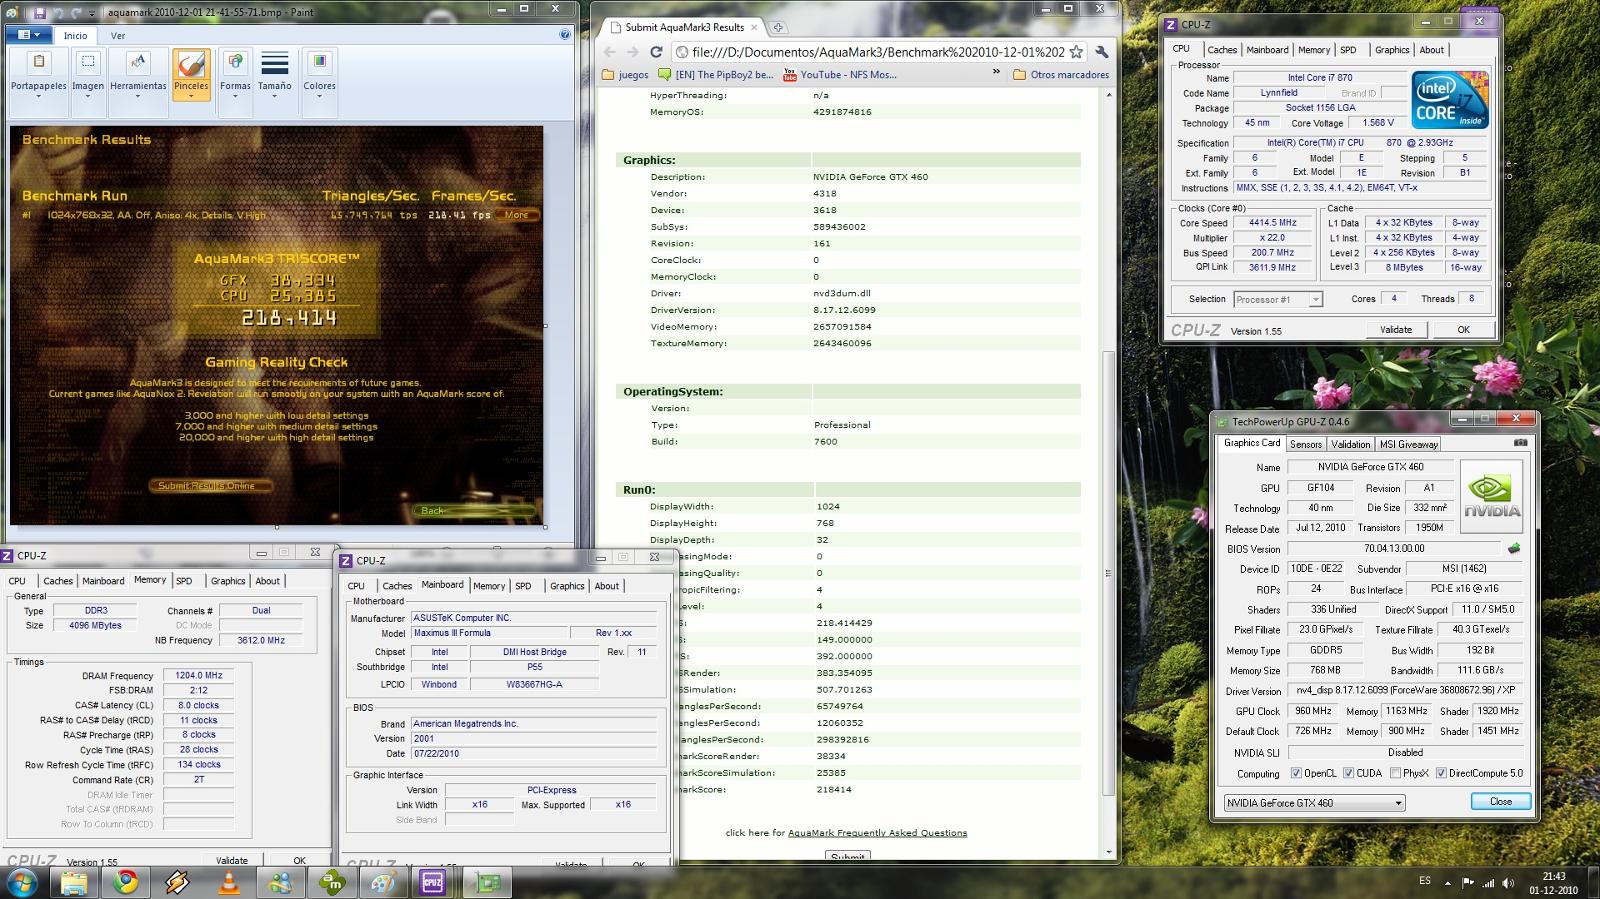Open Paint Help question mark icon
The width and height of the screenshot is (1600, 899).
tap(566, 34)
